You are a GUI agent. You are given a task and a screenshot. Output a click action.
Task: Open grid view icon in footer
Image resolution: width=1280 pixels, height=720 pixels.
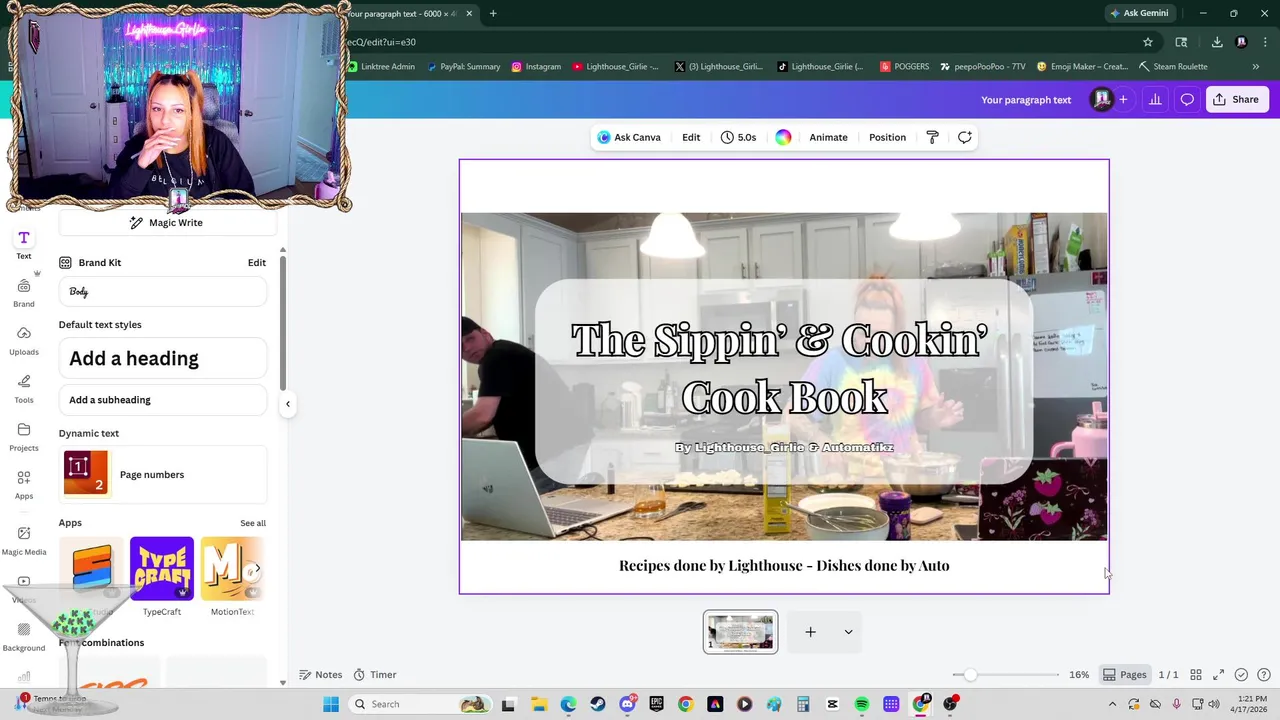(1196, 675)
